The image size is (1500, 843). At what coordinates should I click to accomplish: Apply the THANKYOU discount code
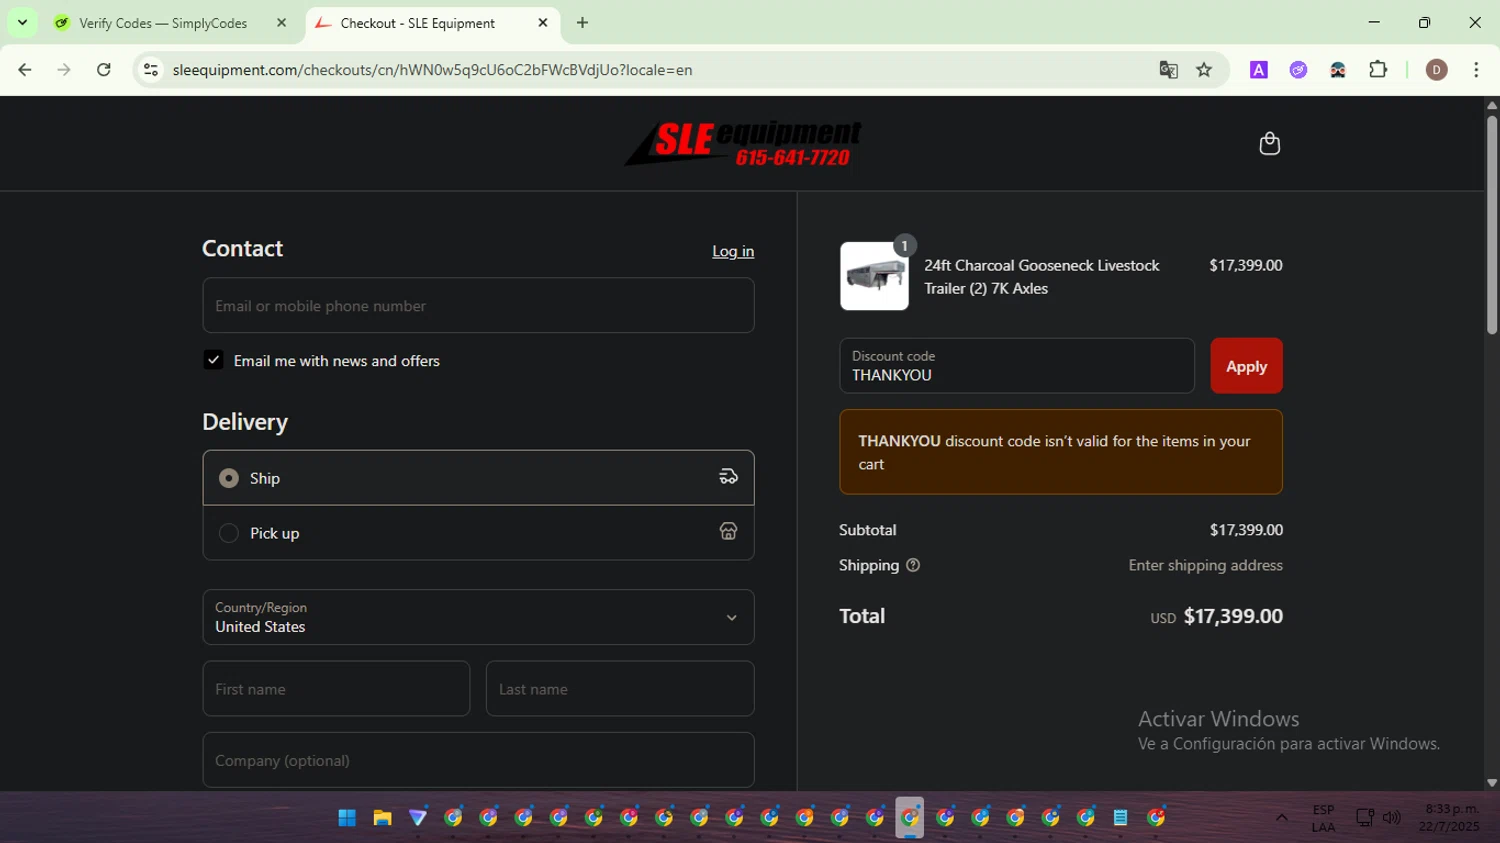(1246, 366)
